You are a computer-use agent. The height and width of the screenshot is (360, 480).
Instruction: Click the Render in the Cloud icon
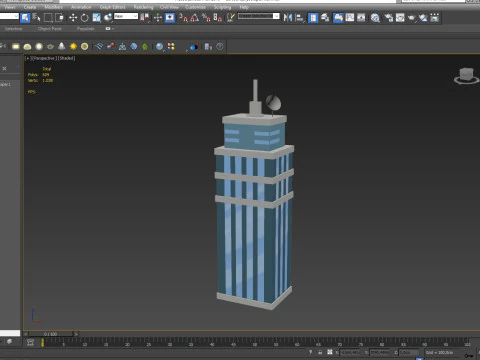pos(423,17)
